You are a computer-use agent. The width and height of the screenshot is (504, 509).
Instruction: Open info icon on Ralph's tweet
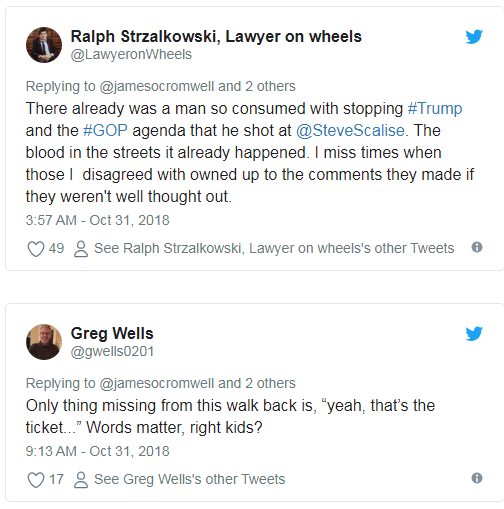coord(477,247)
